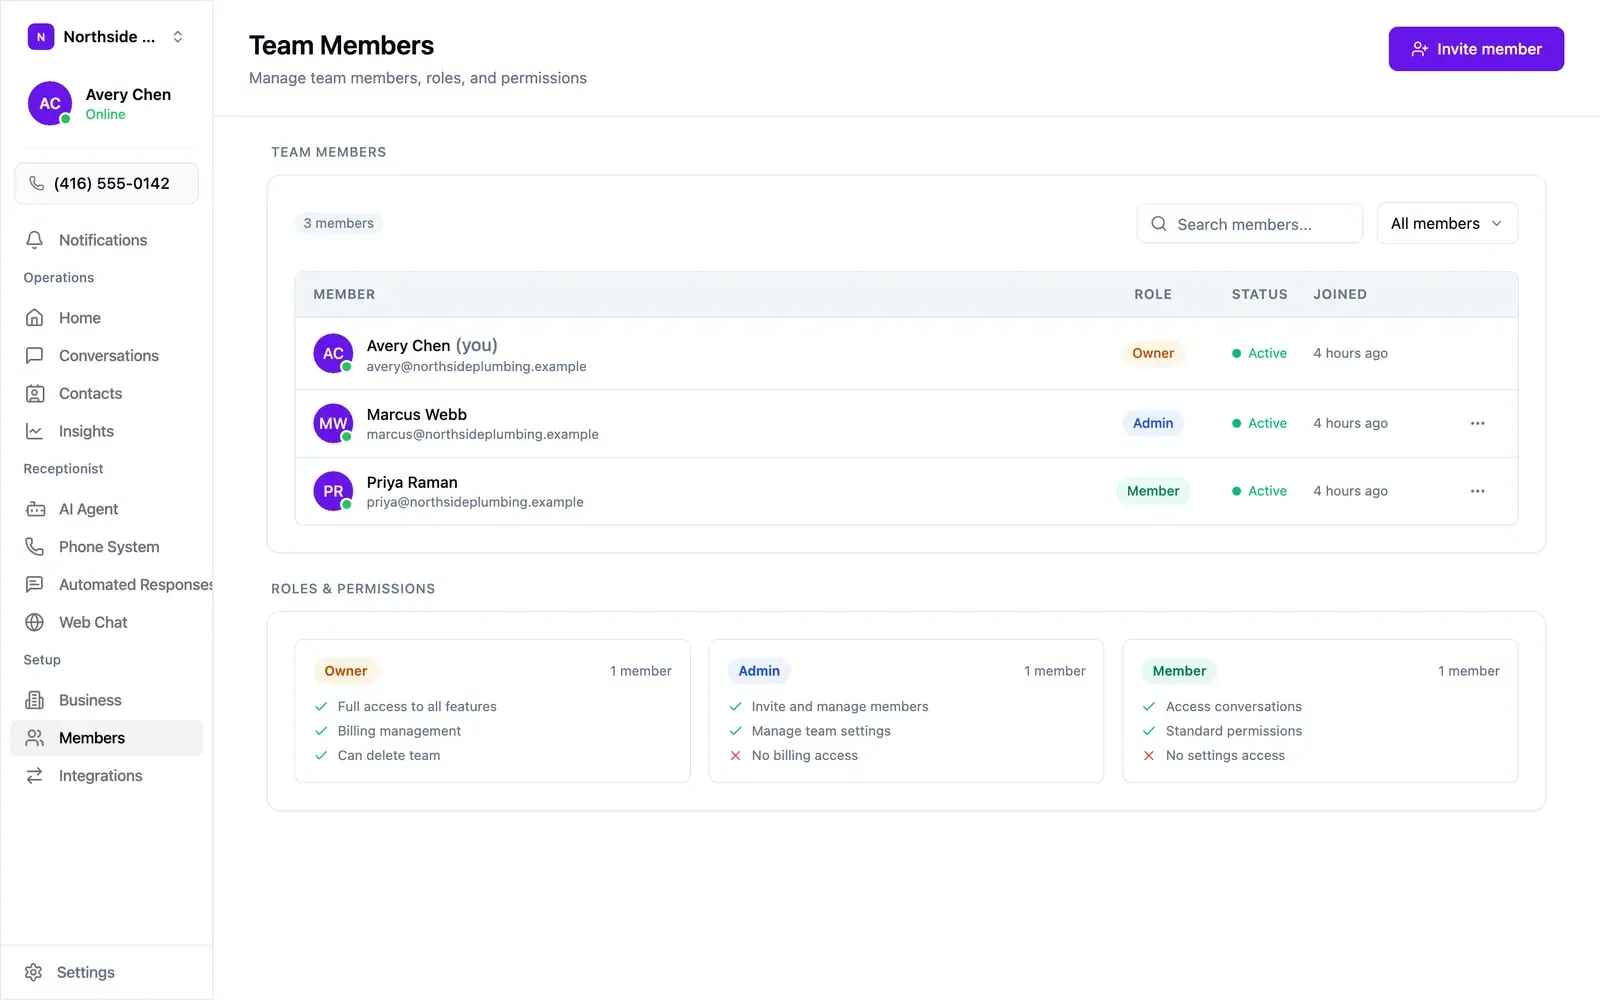Click the Integrations arrows icon
The width and height of the screenshot is (1600, 1000).
point(34,776)
